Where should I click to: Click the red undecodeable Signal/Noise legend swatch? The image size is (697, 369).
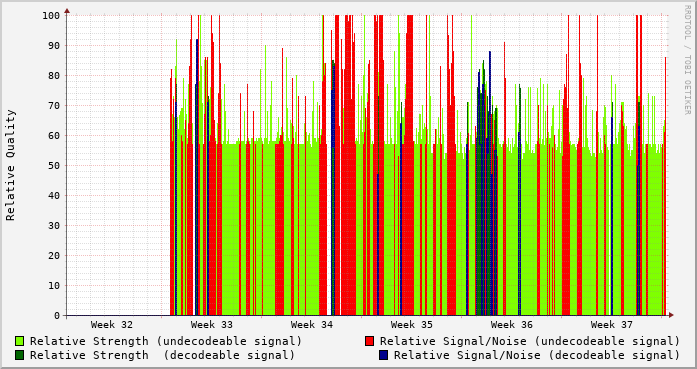[x=369, y=341]
